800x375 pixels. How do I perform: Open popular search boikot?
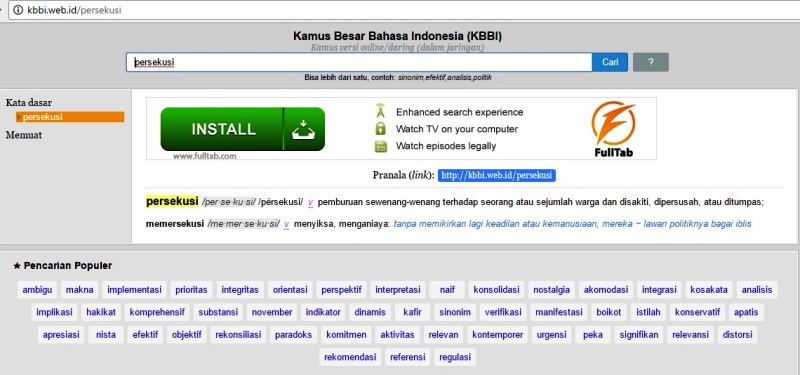(609, 312)
